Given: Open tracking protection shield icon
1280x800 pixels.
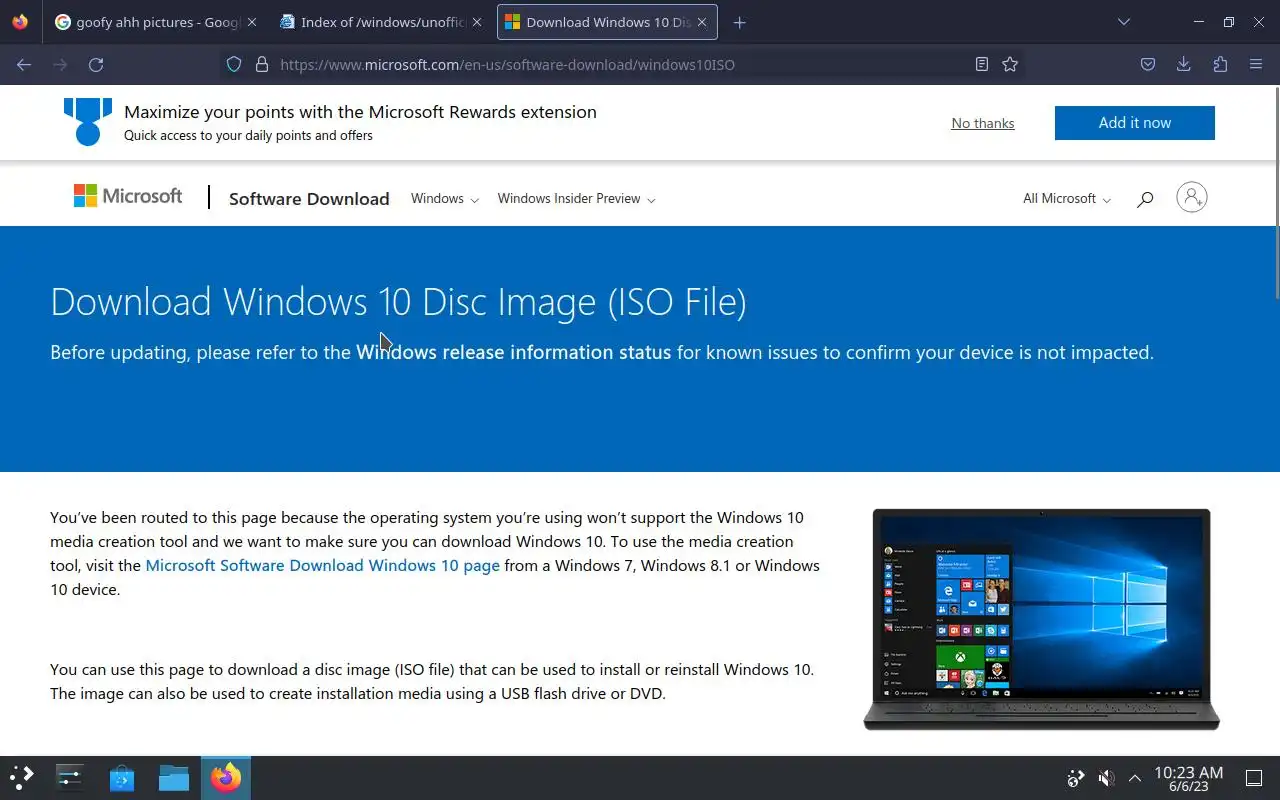Looking at the screenshot, I should click(x=234, y=64).
